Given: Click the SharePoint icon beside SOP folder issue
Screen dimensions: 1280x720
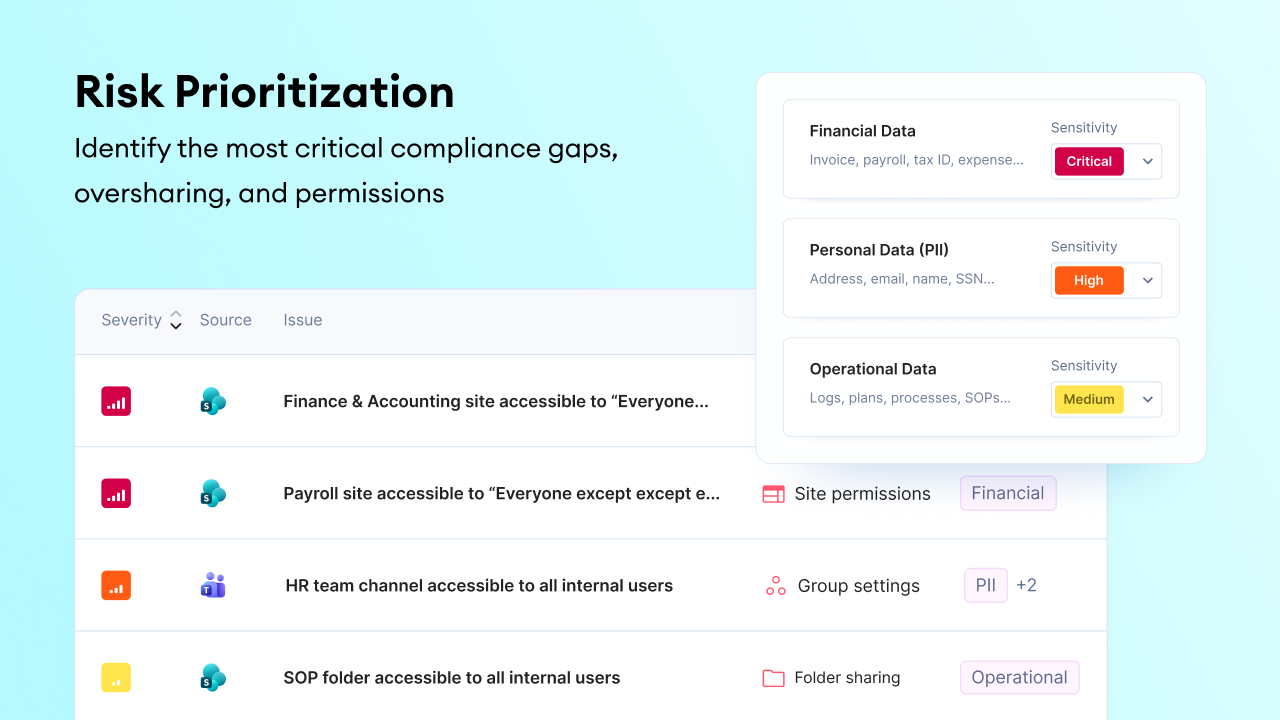Looking at the screenshot, I should pos(213,677).
